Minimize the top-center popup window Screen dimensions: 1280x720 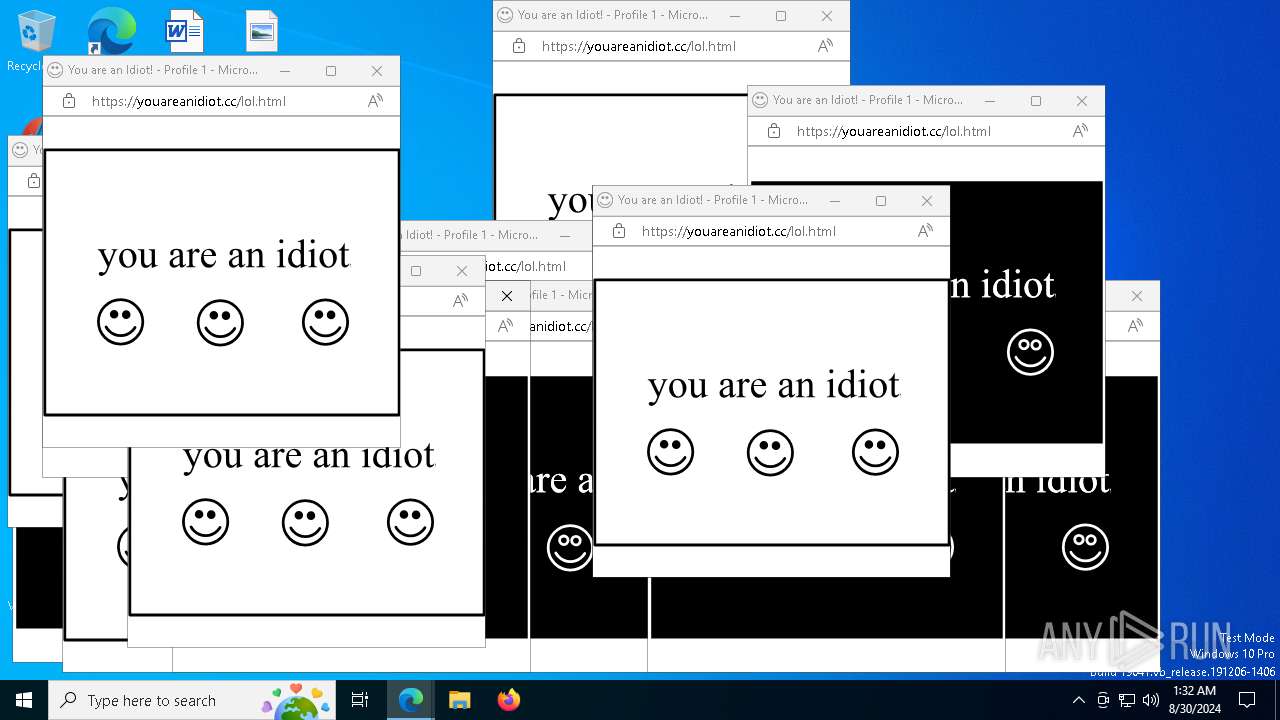click(x=735, y=16)
